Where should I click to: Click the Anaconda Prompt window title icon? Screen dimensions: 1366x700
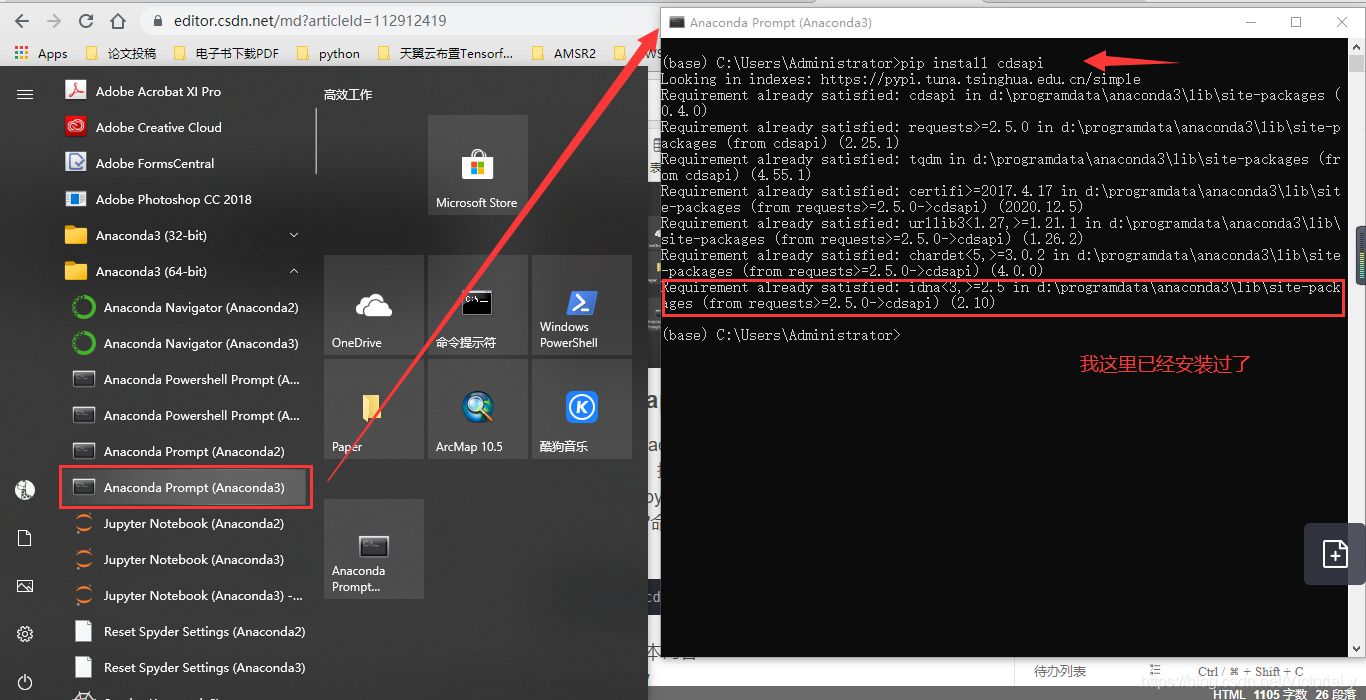[x=677, y=22]
